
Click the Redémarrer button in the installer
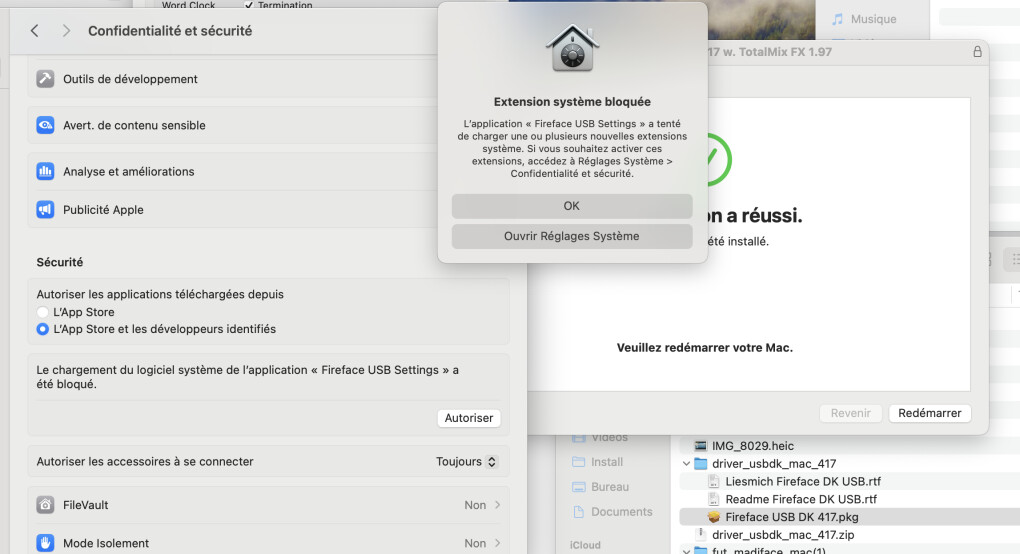(930, 413)
